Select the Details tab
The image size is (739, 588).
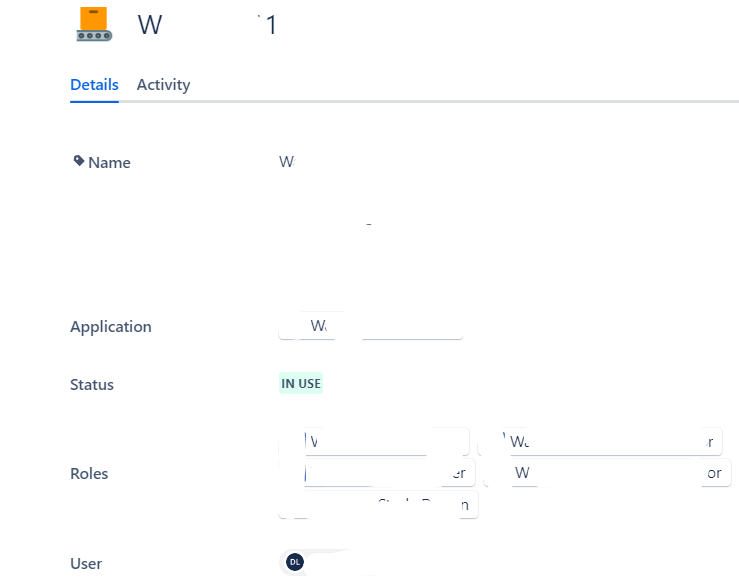94,85
